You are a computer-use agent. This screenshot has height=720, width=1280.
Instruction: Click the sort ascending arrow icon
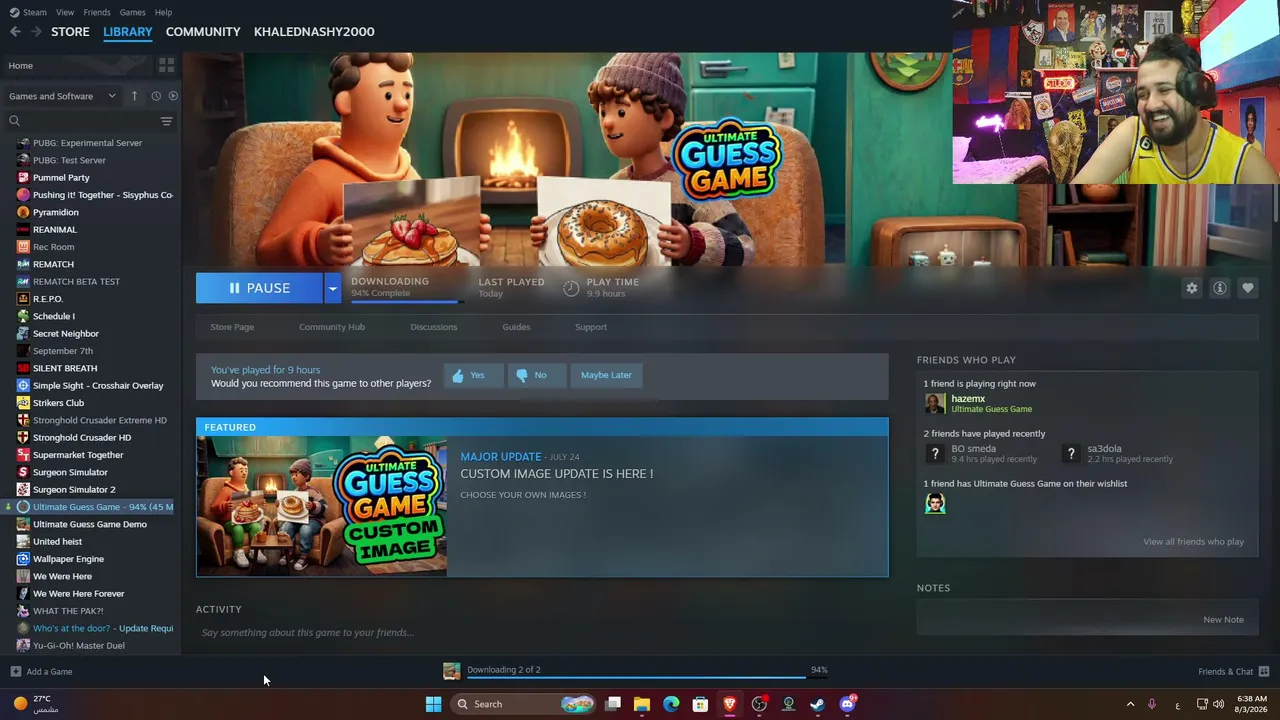click(134, 96)
